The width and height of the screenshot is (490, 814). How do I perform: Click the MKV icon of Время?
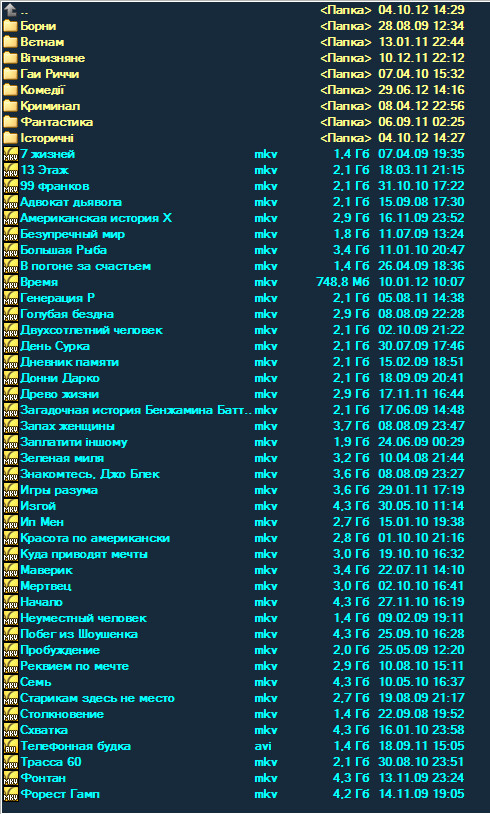pos(10,283)
